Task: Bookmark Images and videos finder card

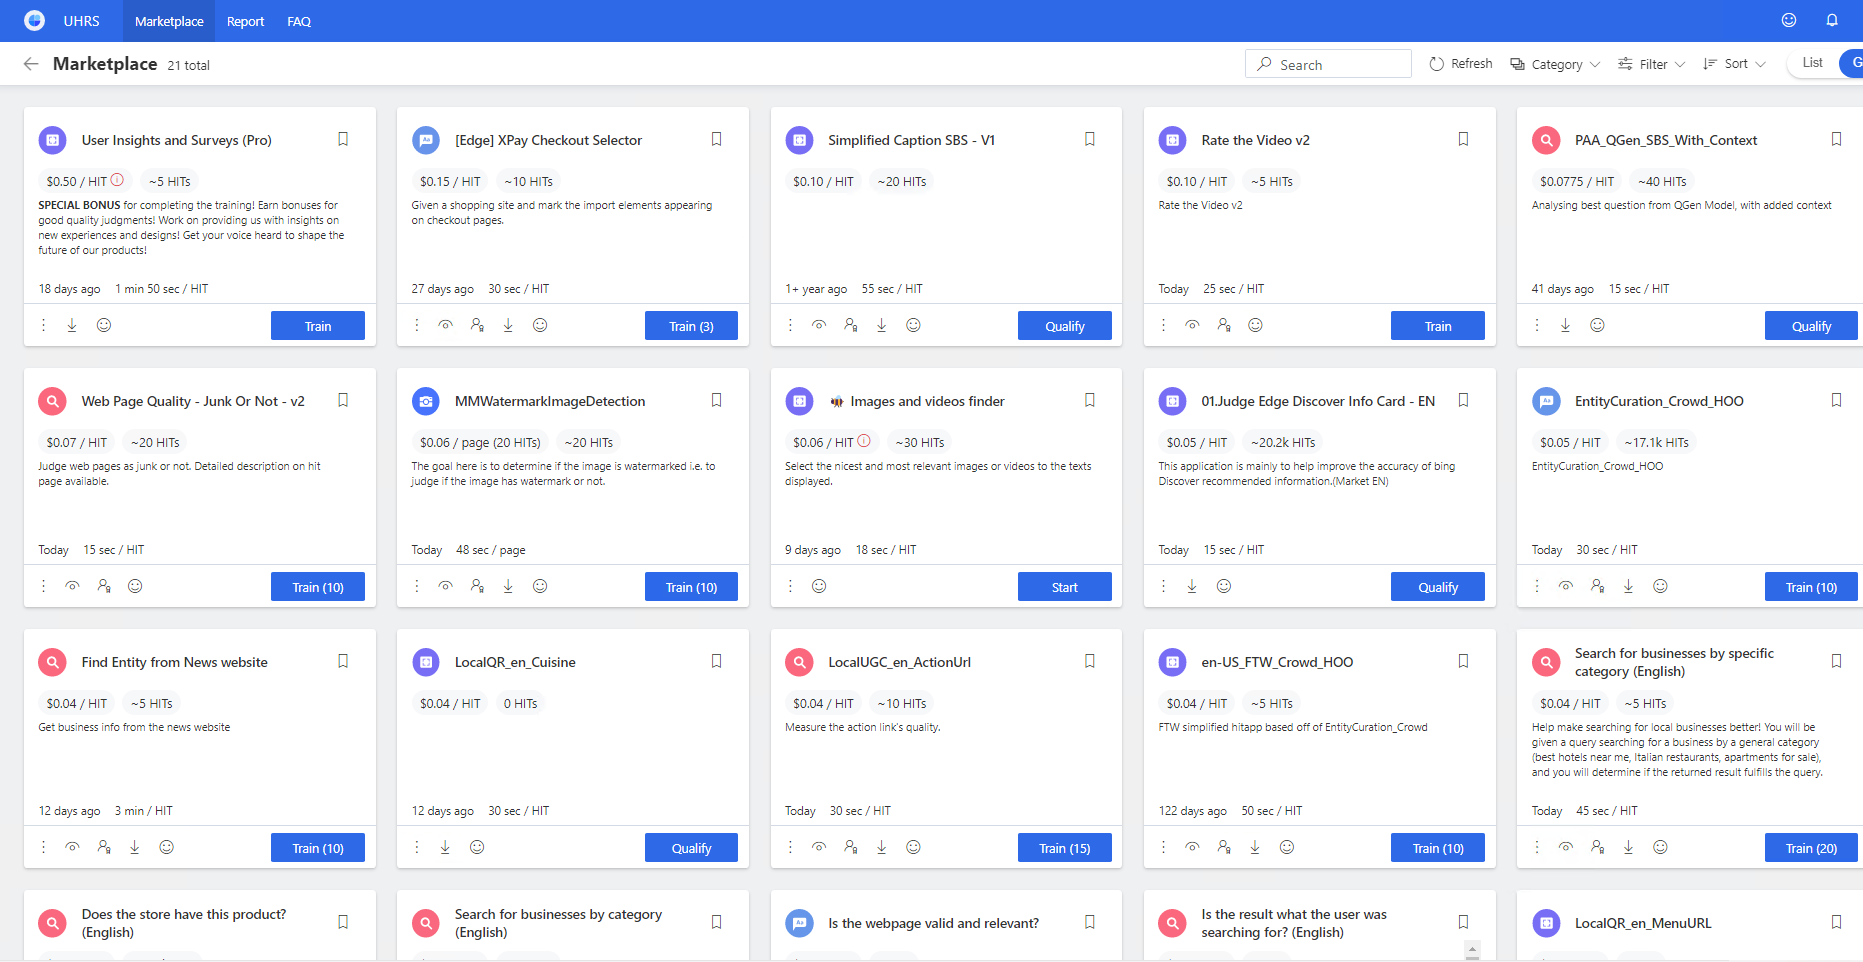Action: click(1090, 400)
